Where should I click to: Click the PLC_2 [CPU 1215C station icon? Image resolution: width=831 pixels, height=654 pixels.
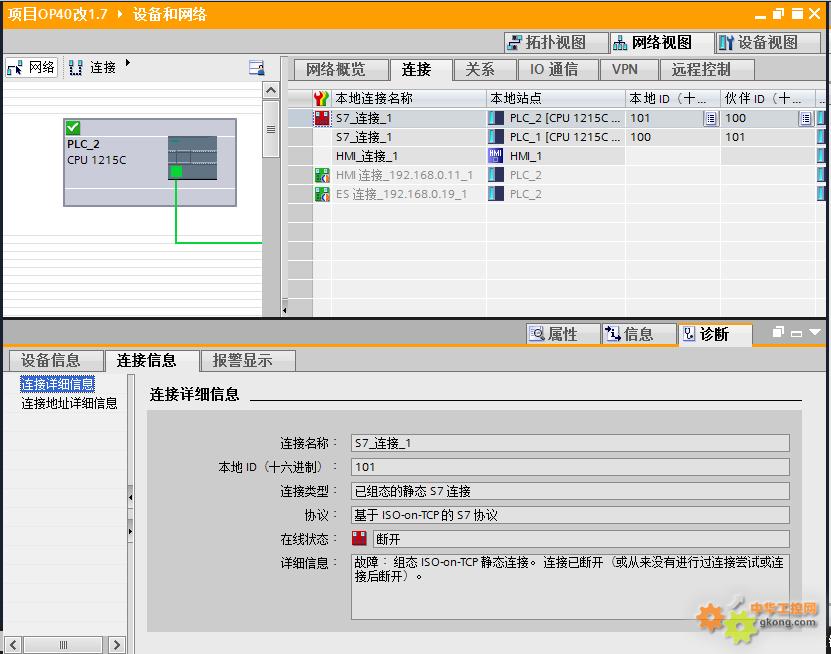coord(496,118)
